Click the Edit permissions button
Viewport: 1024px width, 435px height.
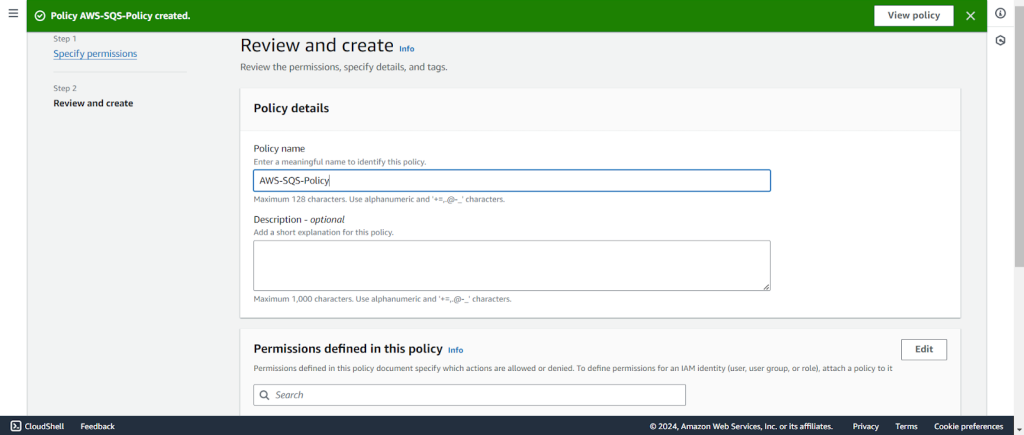pyautogui.click(x=924, y=349)
